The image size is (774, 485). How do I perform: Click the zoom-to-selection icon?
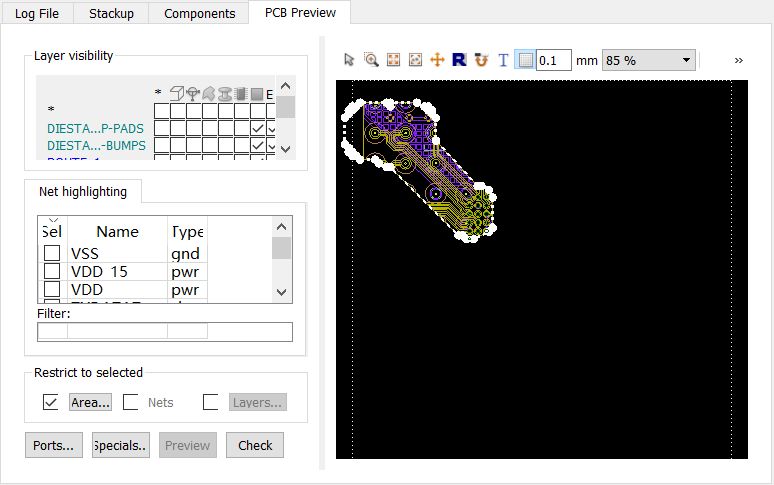point(416,60)
